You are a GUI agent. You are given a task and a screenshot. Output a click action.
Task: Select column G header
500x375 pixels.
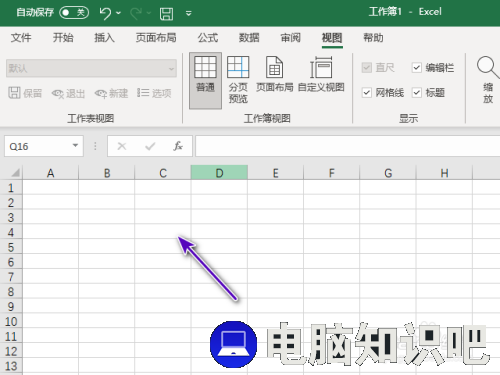(x=388, y=173)
